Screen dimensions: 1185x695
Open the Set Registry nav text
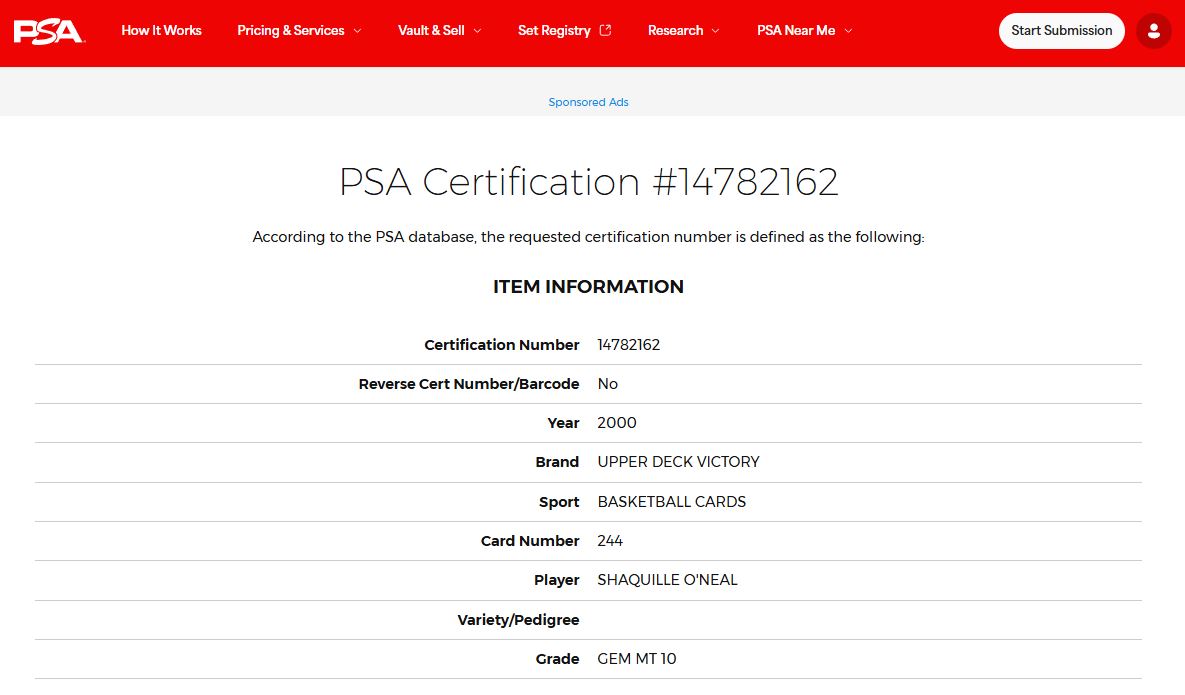[554, 31]
